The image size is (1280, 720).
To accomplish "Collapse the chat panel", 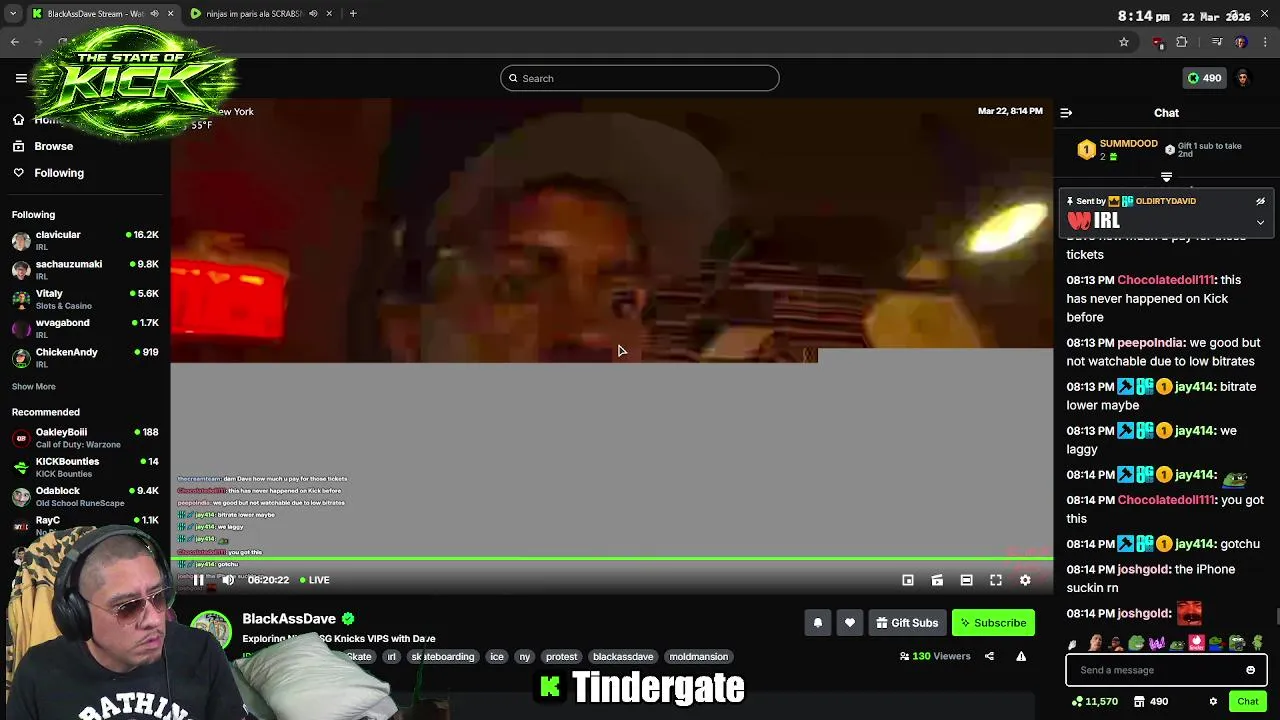I will pos(1066,113).
